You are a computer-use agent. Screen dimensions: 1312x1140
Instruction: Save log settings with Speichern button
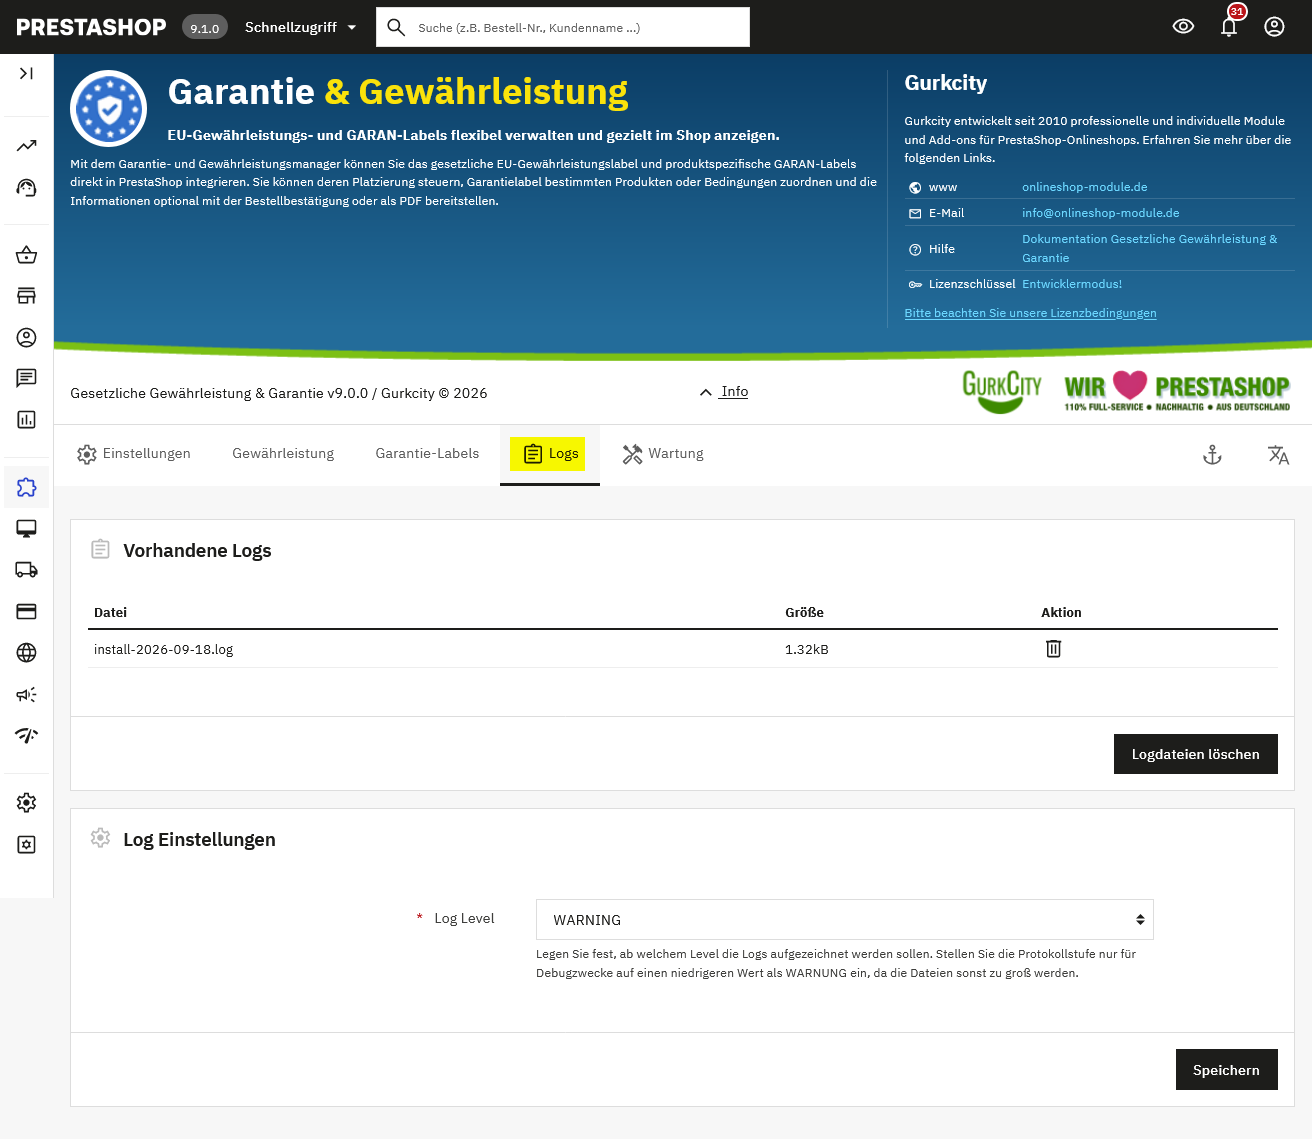tap(1227, 1070)
